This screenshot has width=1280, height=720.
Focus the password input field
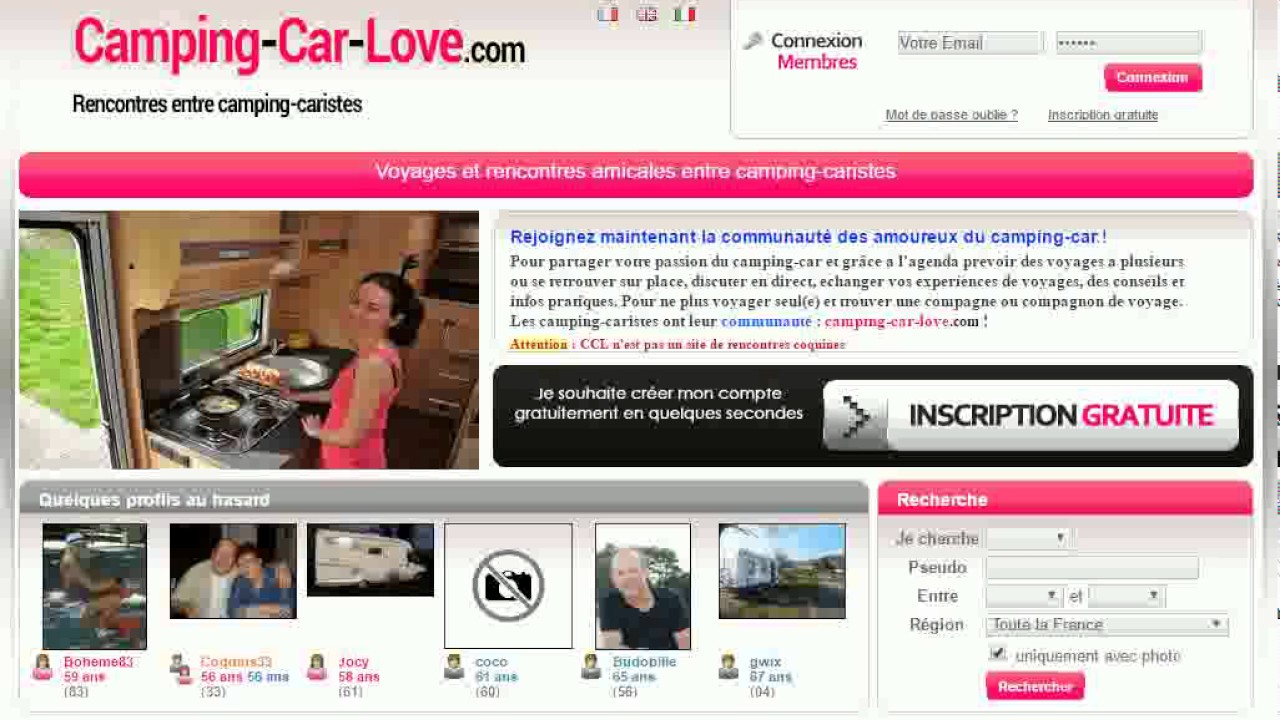(x=1129, y=43)
